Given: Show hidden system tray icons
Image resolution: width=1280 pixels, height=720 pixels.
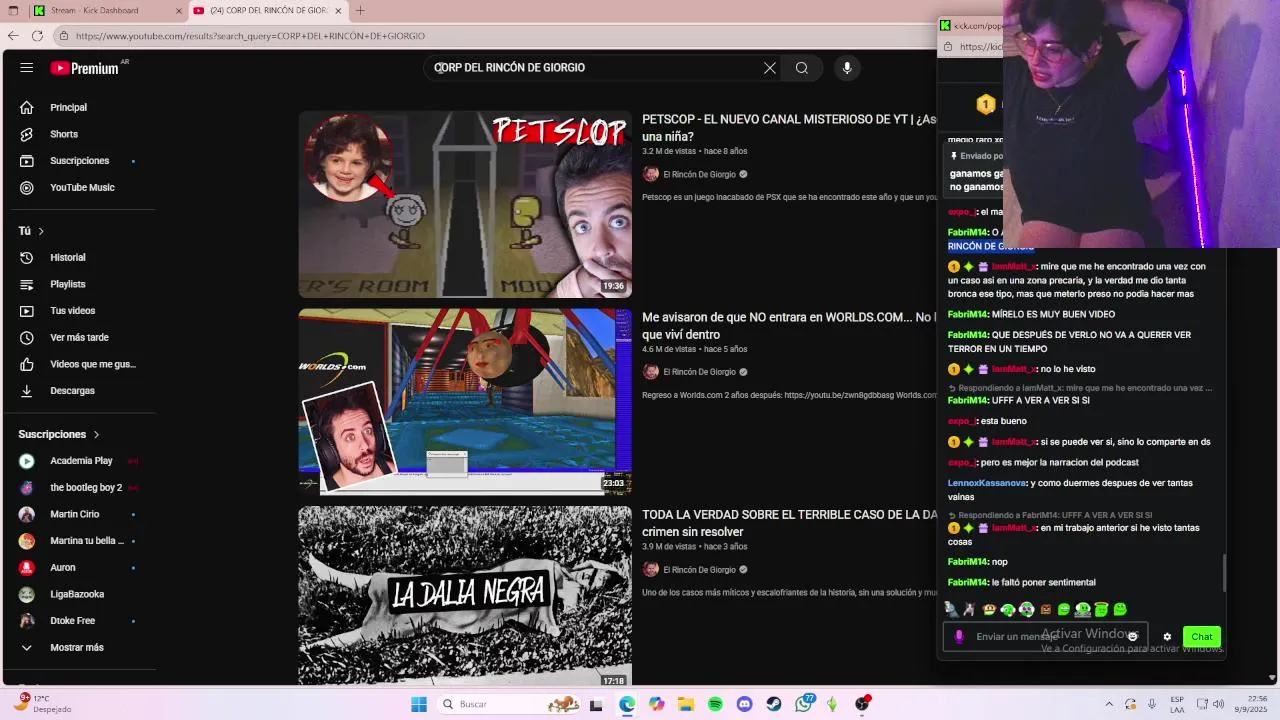Looking at the screenshot, I should (1109, 704).
